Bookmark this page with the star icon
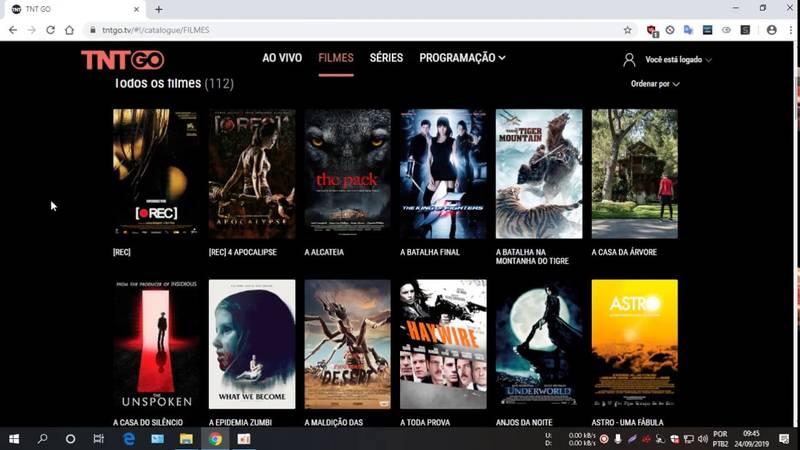This screenshot has height=450, width=800. coord(628,30)
